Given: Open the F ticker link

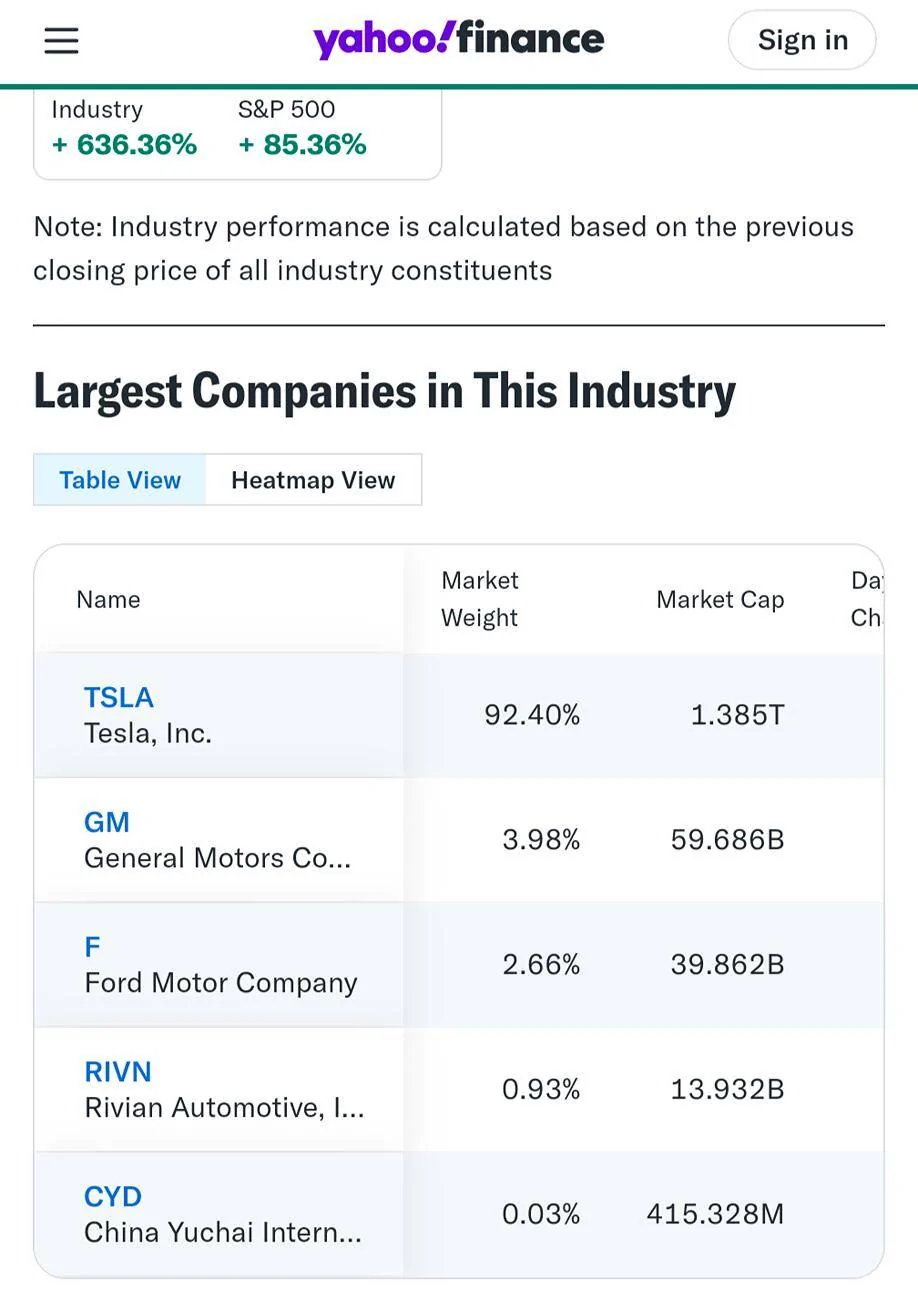Looking at the screenshot, I should tap(92, 946).
